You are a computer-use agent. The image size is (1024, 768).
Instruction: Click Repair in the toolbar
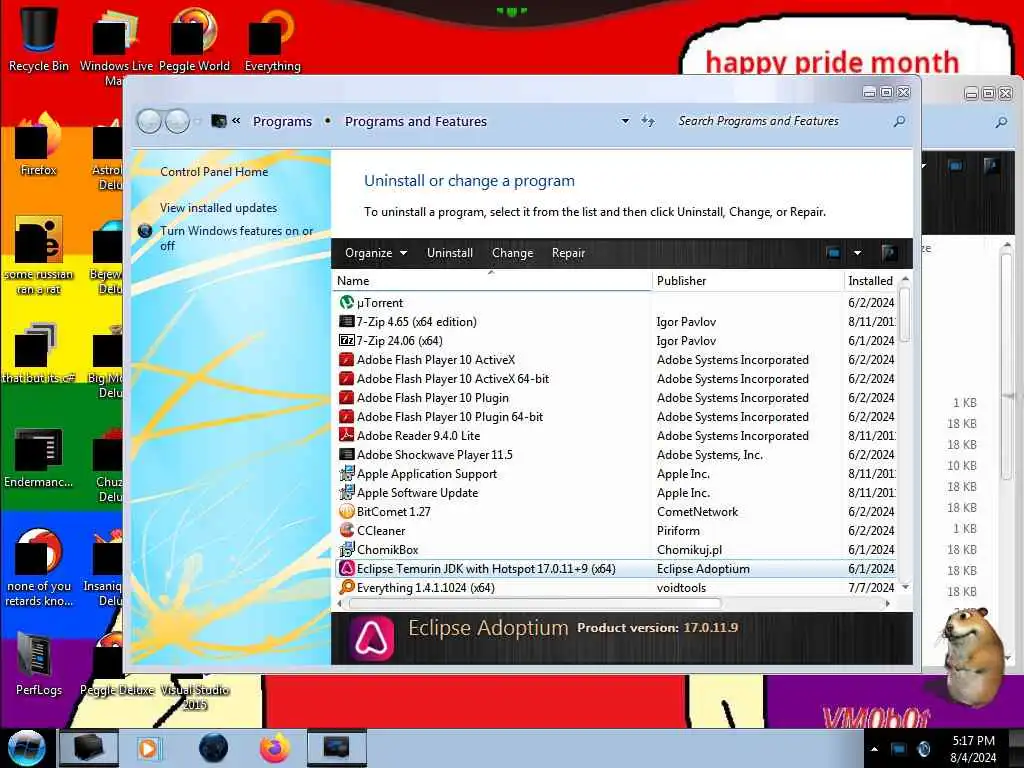click(x=568, y=253)
